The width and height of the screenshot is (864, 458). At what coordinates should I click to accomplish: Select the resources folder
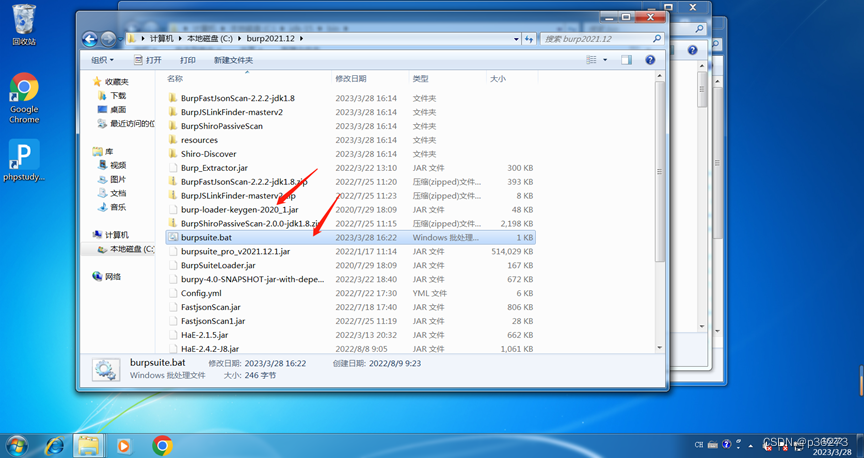pyautogui.click(x=199, y=140)
